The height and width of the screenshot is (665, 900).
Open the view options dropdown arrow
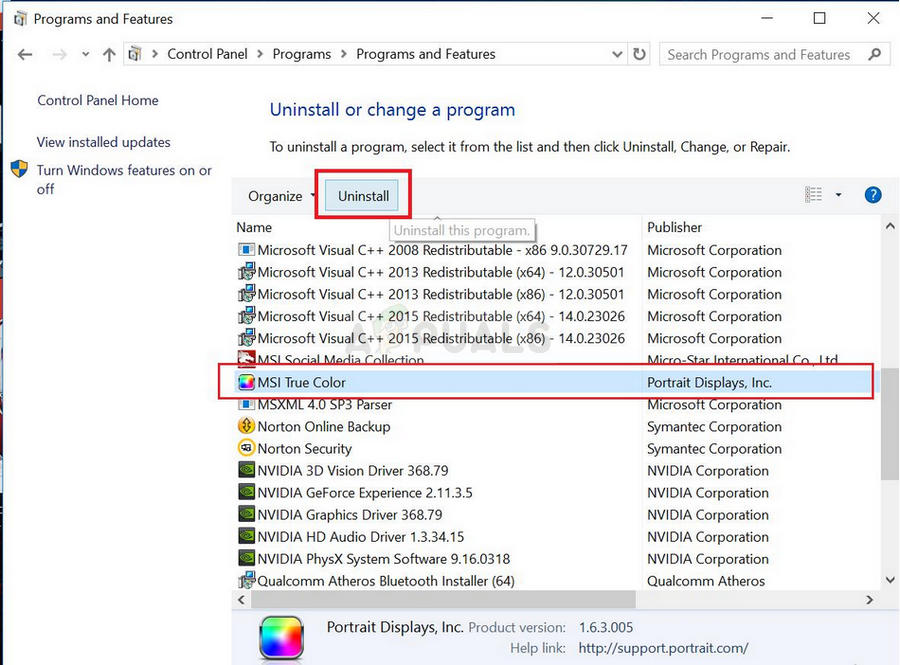(838, 195)
